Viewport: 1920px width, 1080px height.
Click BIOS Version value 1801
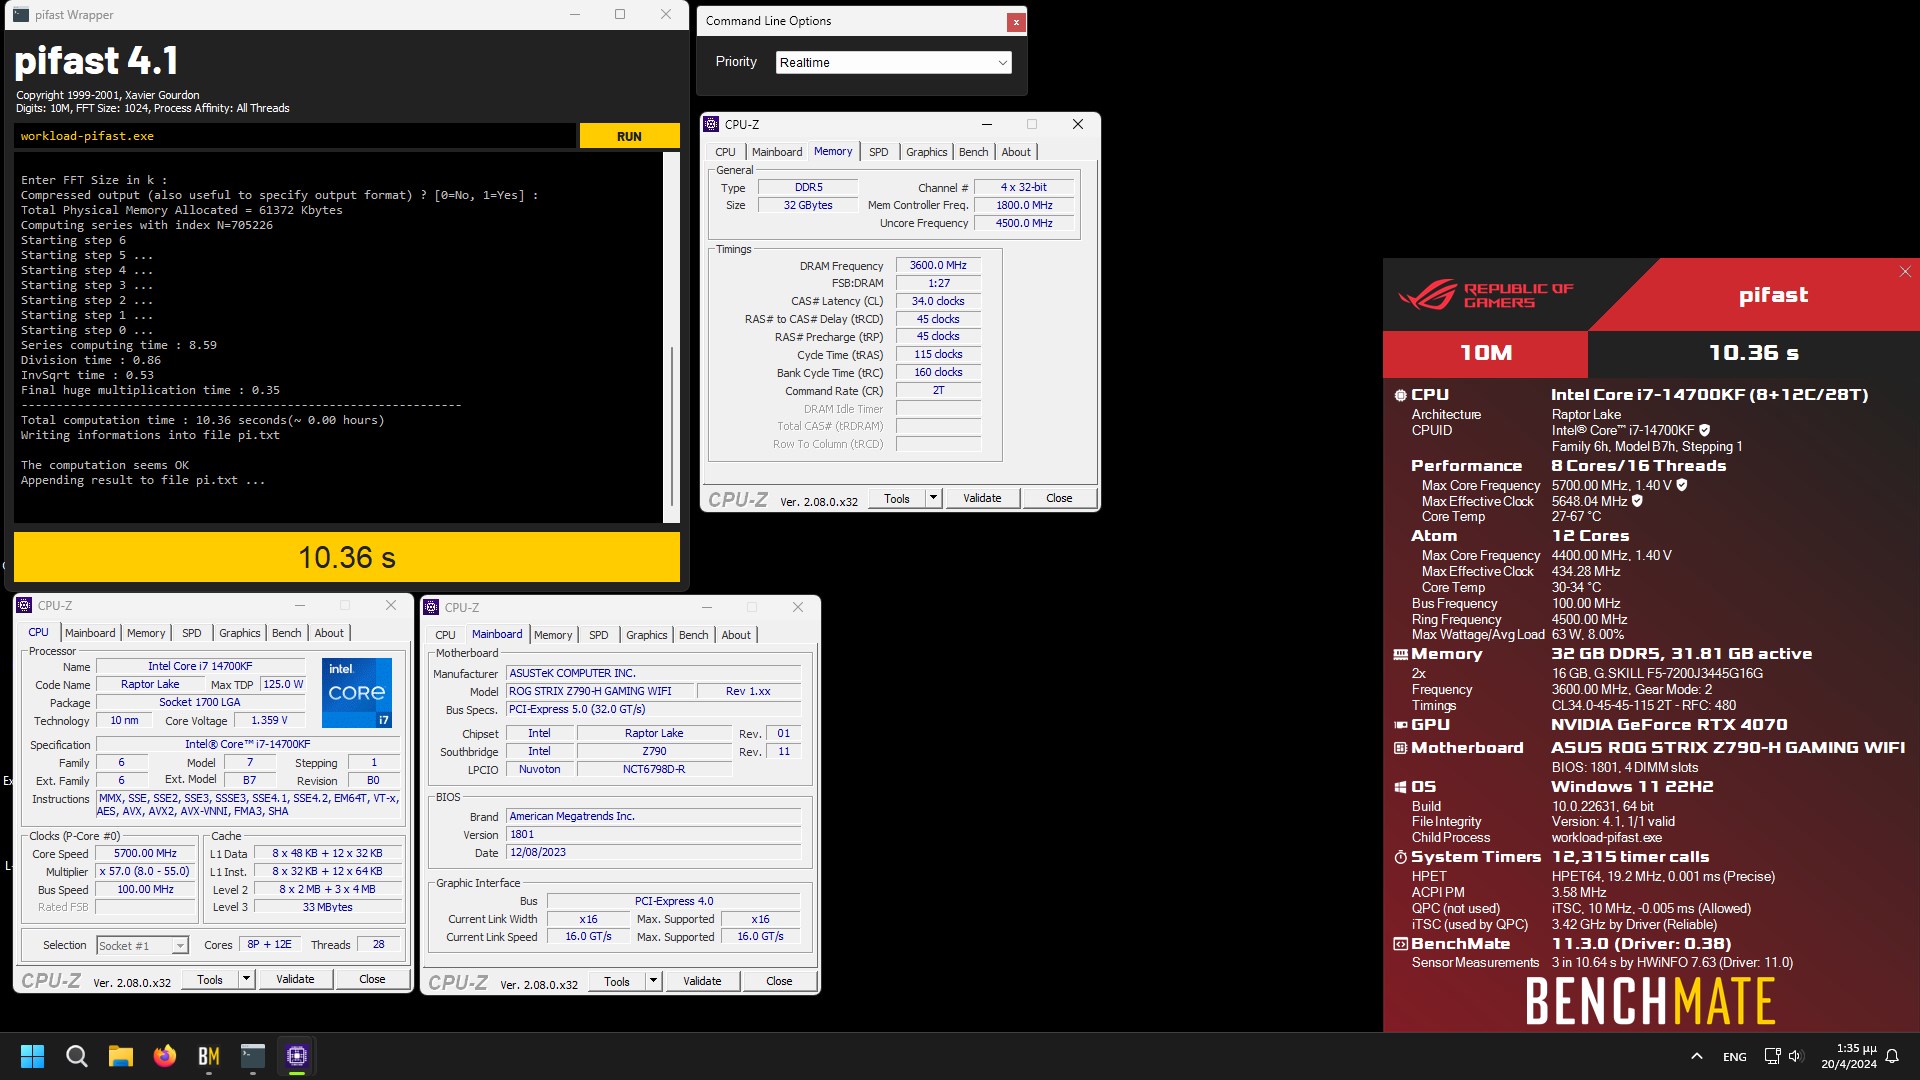(x=654, y=834)
